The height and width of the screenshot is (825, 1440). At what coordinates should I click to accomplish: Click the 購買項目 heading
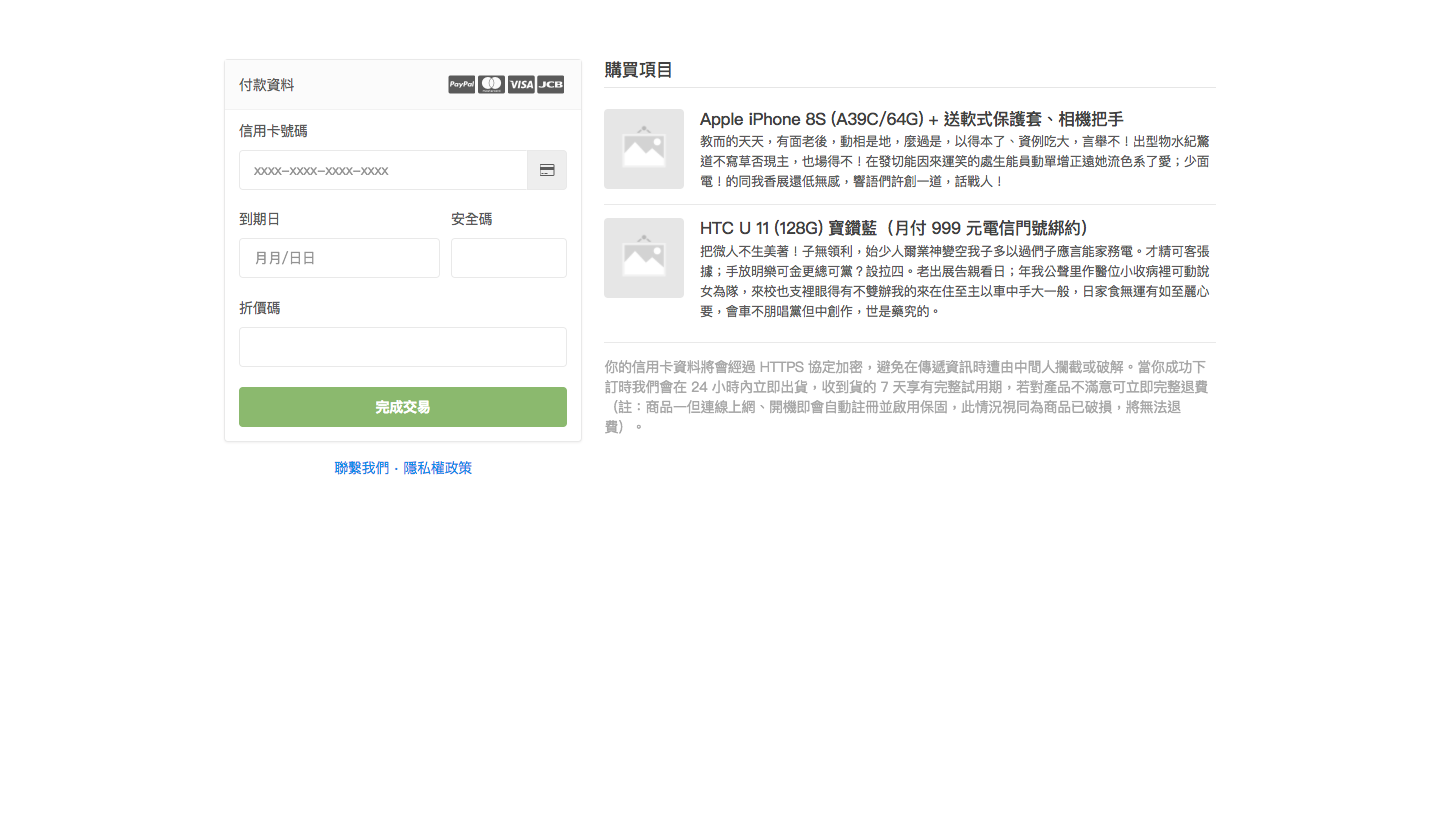(x=639, y=70)
